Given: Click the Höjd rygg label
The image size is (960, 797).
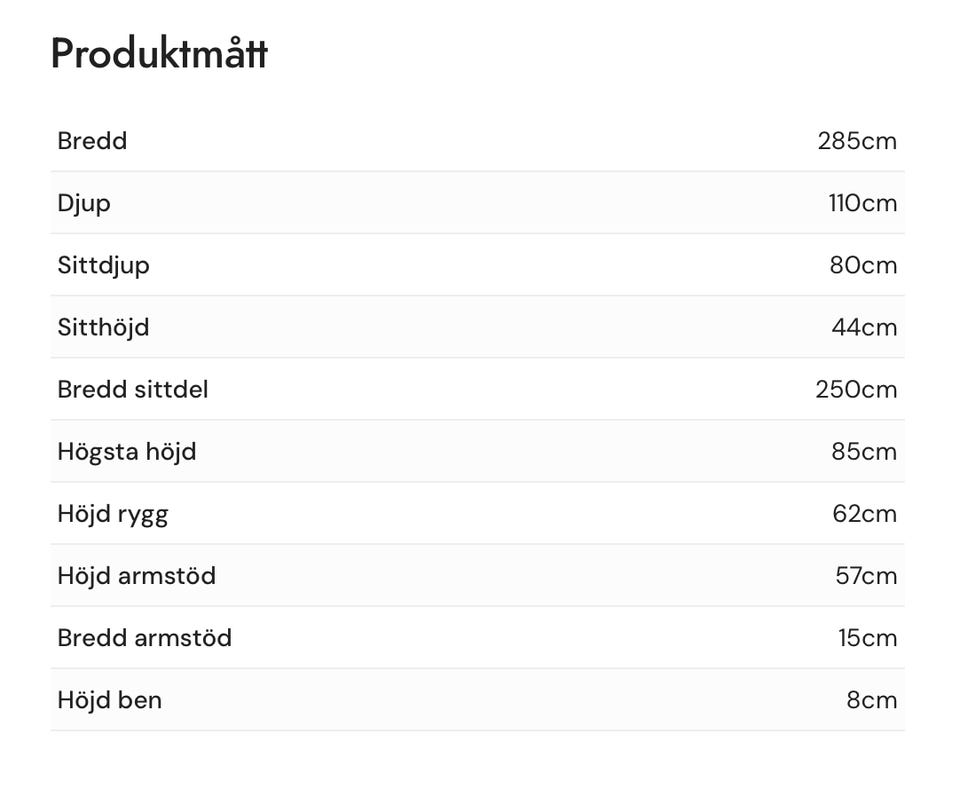Looking at the screenshot, I should [113, 514].
